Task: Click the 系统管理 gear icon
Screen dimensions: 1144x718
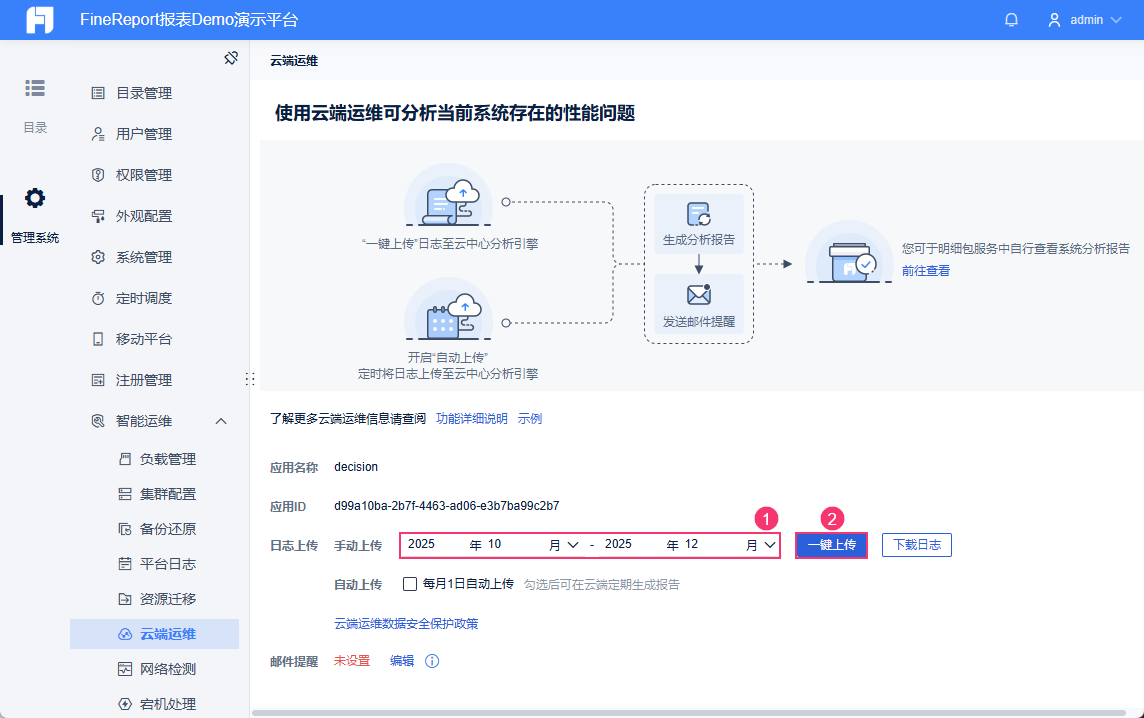Action: [x=98, y=257]
